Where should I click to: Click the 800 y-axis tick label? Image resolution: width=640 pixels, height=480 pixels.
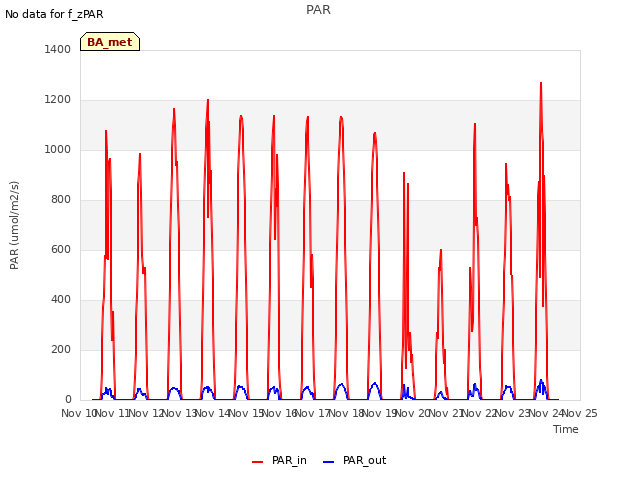(61, 200)
